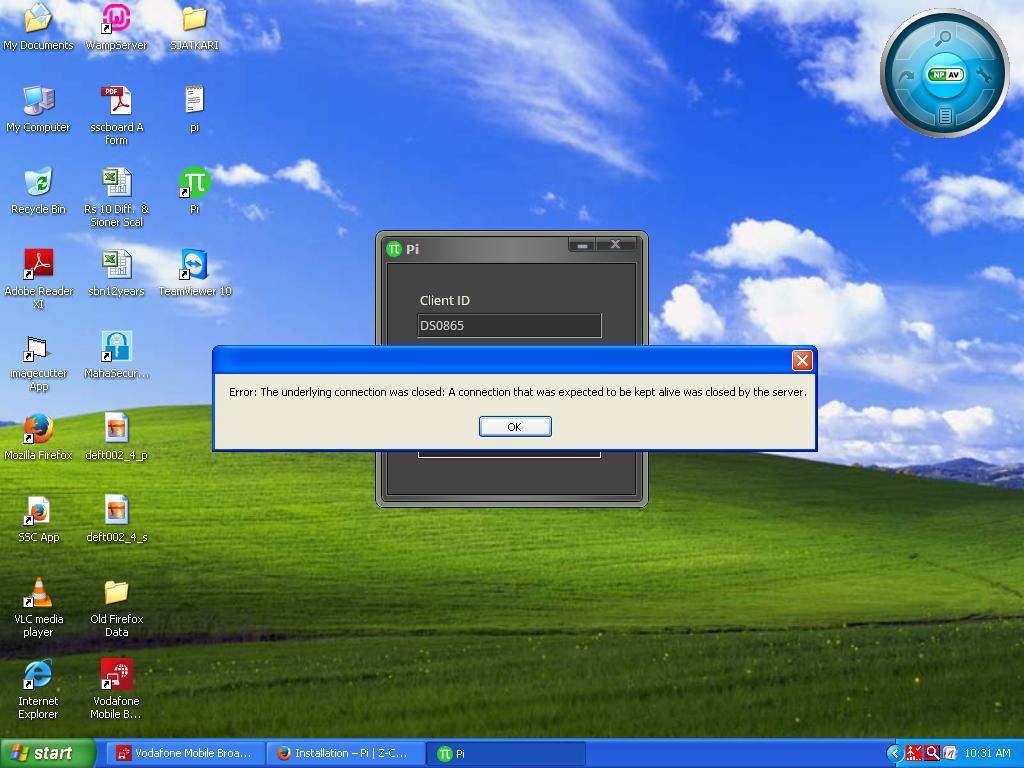Image resolution: width=1024 pixels, height=768 pixels.
Task: Open NP AV reports list icon
Action: tap(944, 116)
